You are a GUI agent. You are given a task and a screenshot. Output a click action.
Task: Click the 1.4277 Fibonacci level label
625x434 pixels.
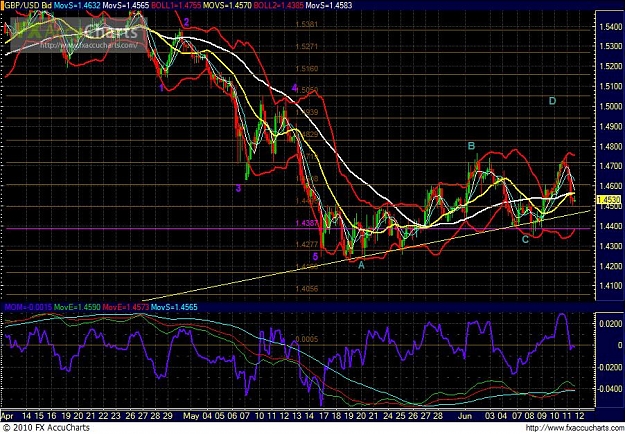click(x=307, y=244)
